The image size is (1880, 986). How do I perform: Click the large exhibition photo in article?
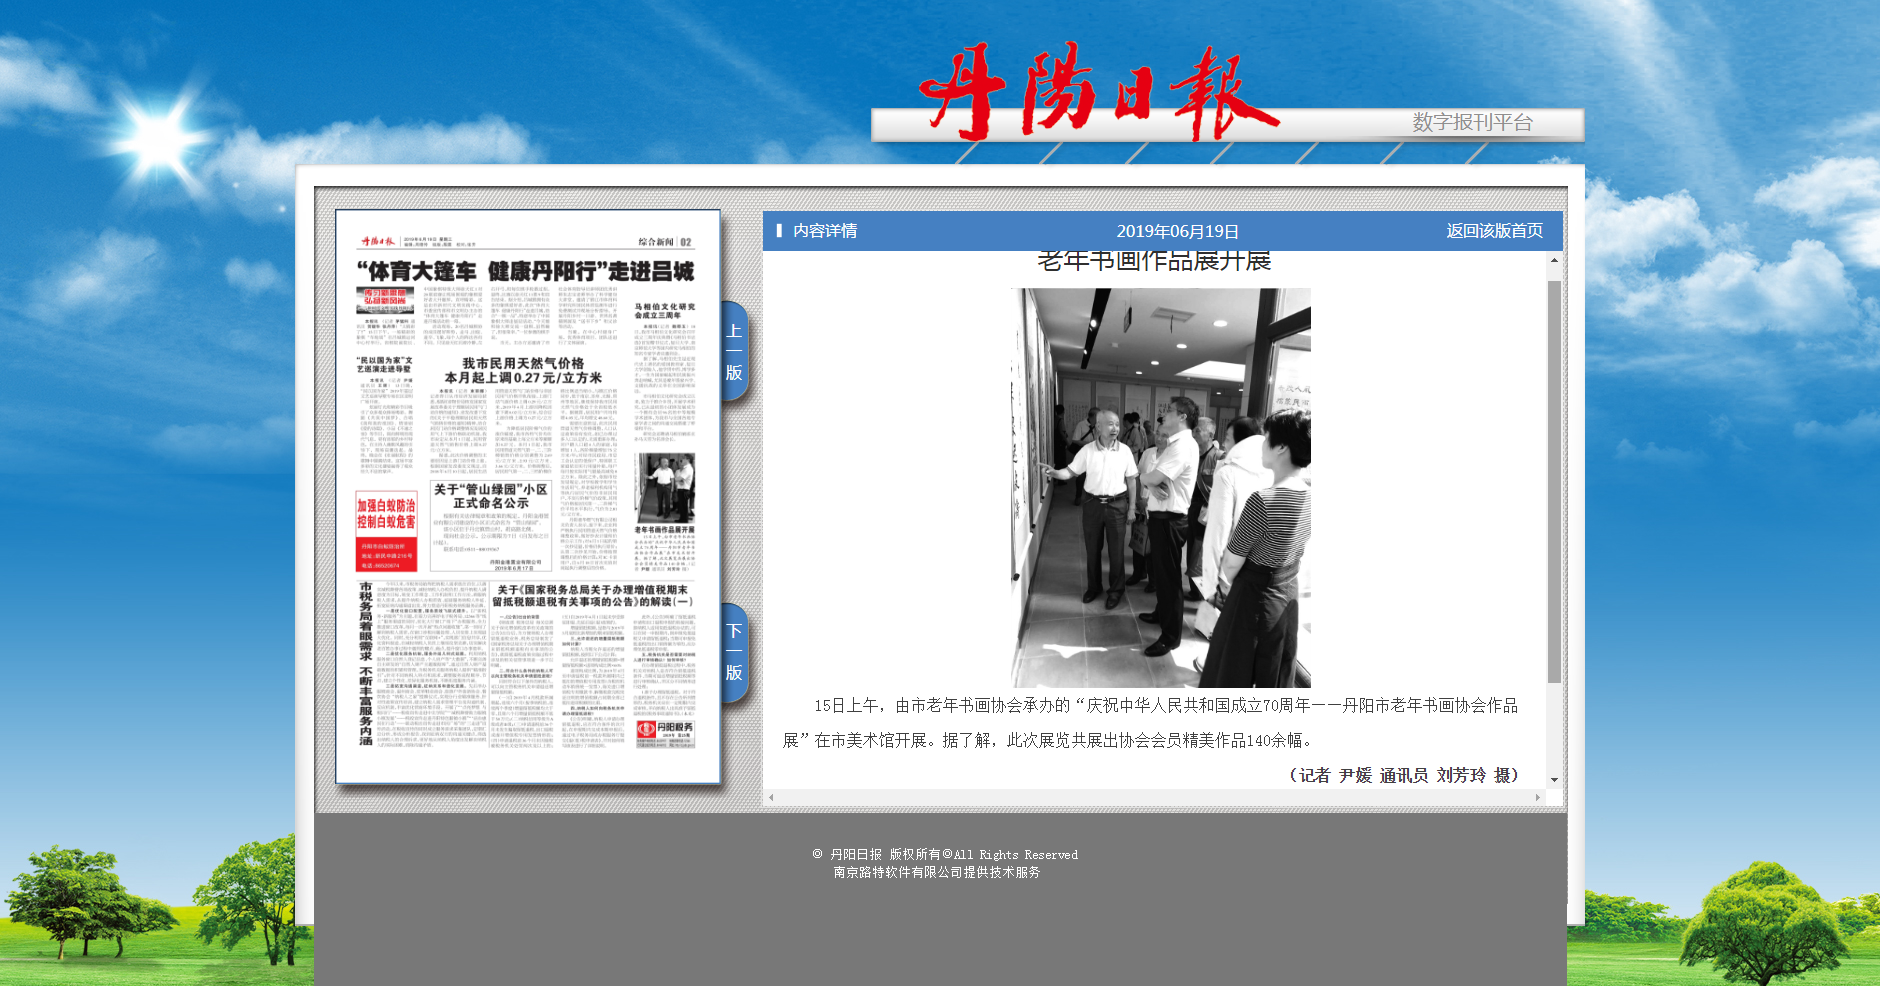[x=1160, y=487]
